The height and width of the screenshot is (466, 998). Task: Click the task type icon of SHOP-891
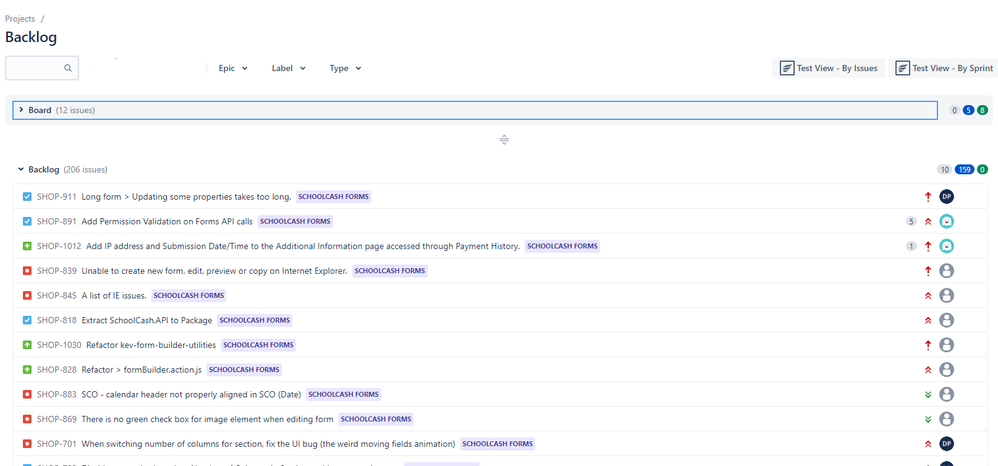pyautogui.click(x=27, y=222)
